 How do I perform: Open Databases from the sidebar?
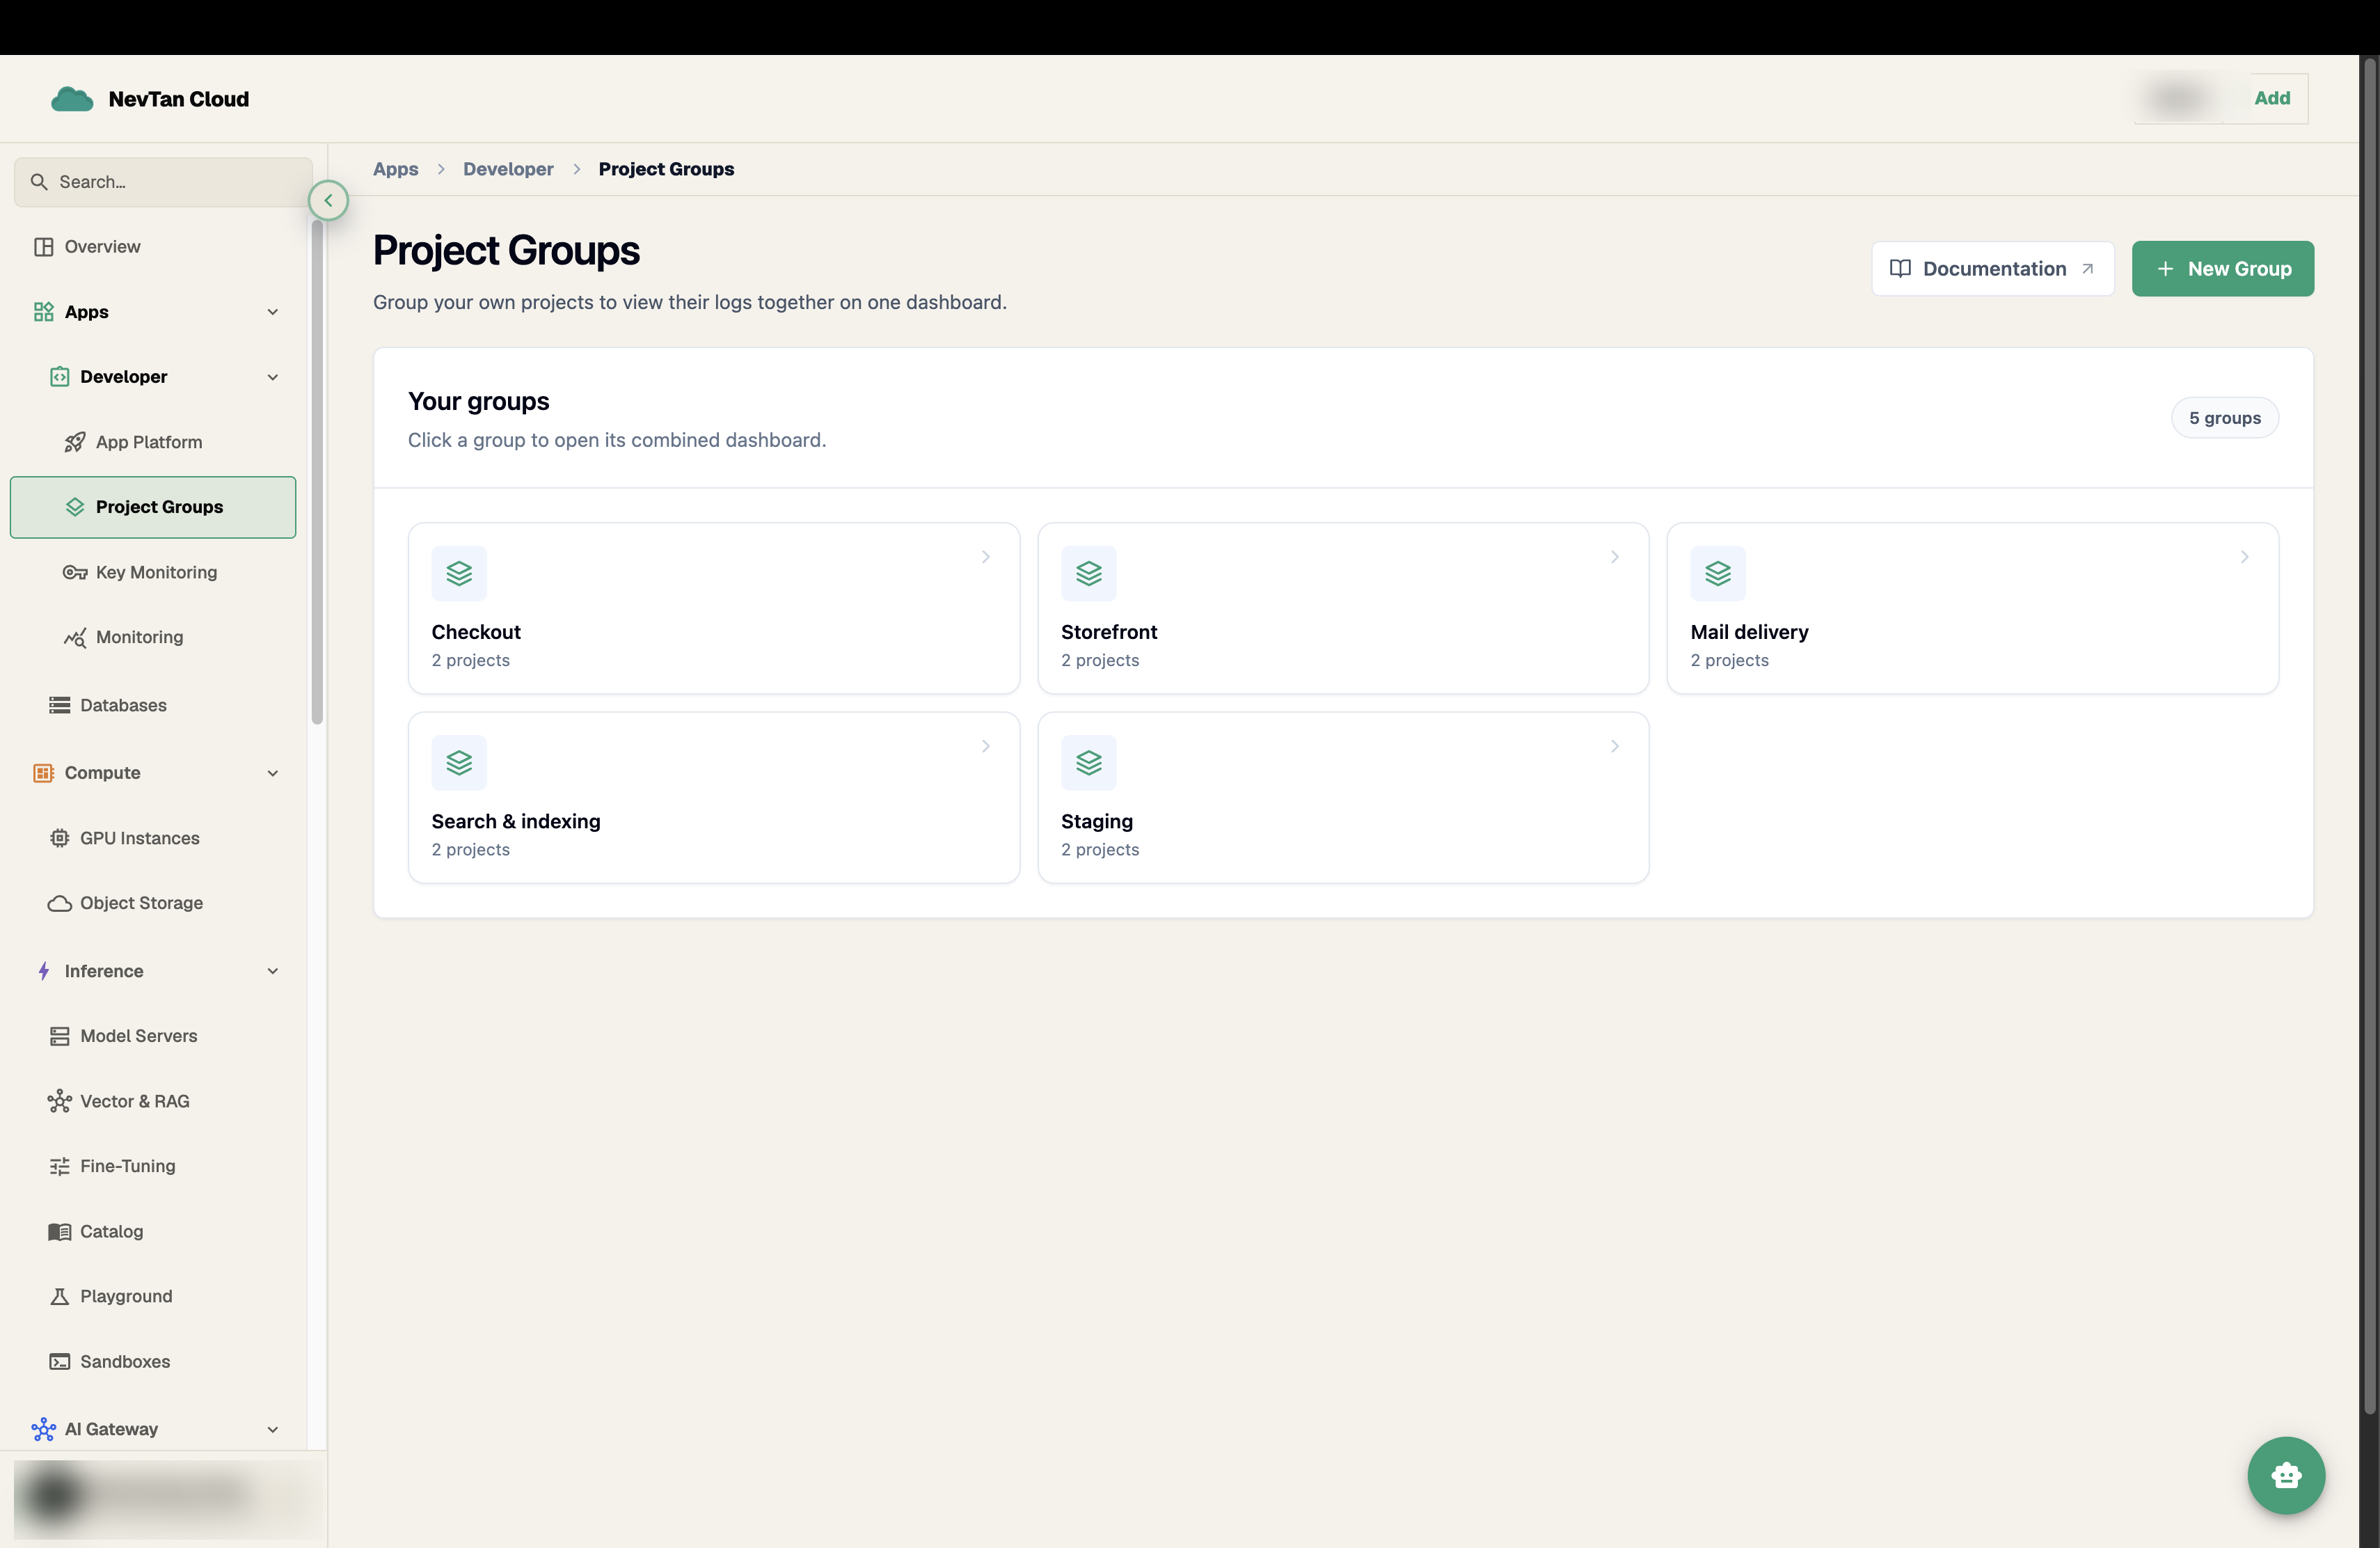tap(153, 705)
